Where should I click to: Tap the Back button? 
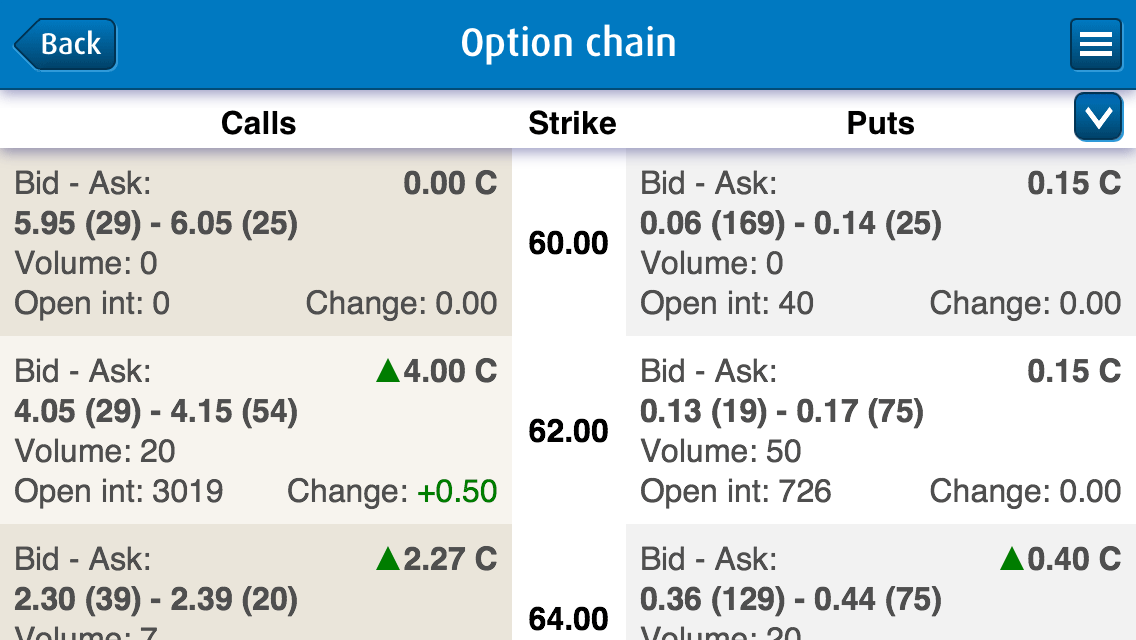tap(66, 45)
